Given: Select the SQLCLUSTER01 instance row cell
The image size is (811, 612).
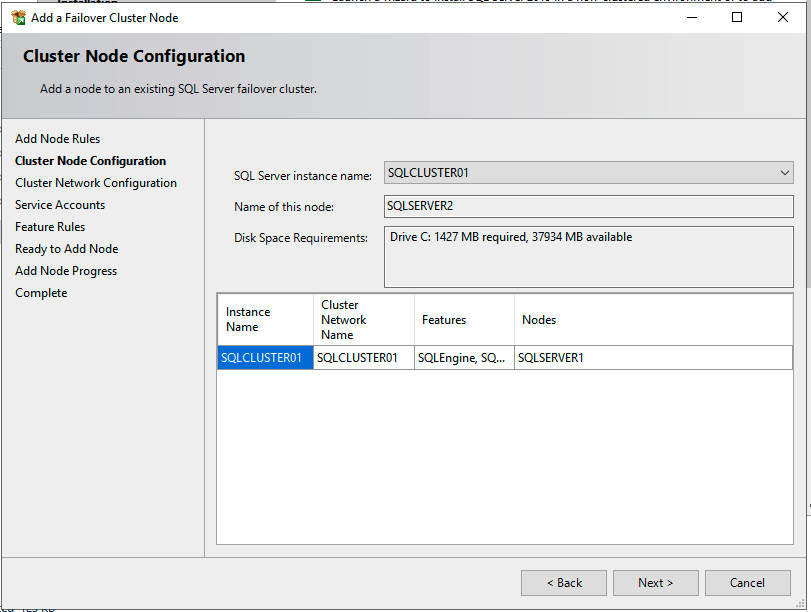Looking at the screenshot, I should pos(265,358).
